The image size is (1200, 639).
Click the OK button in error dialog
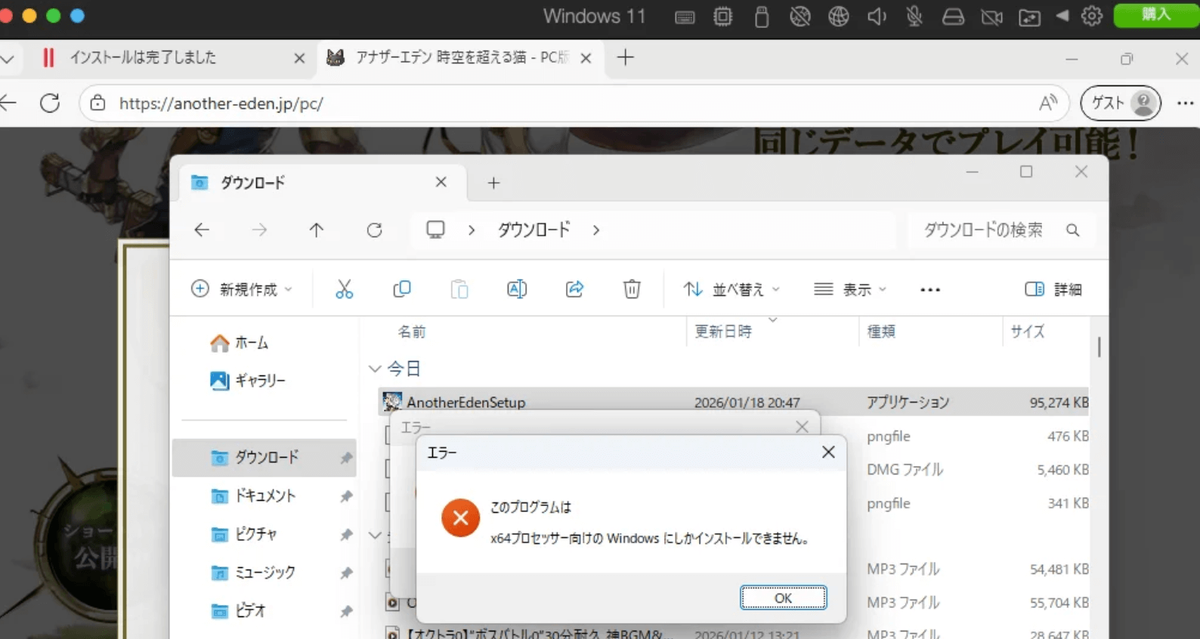[x=783, y=597]
